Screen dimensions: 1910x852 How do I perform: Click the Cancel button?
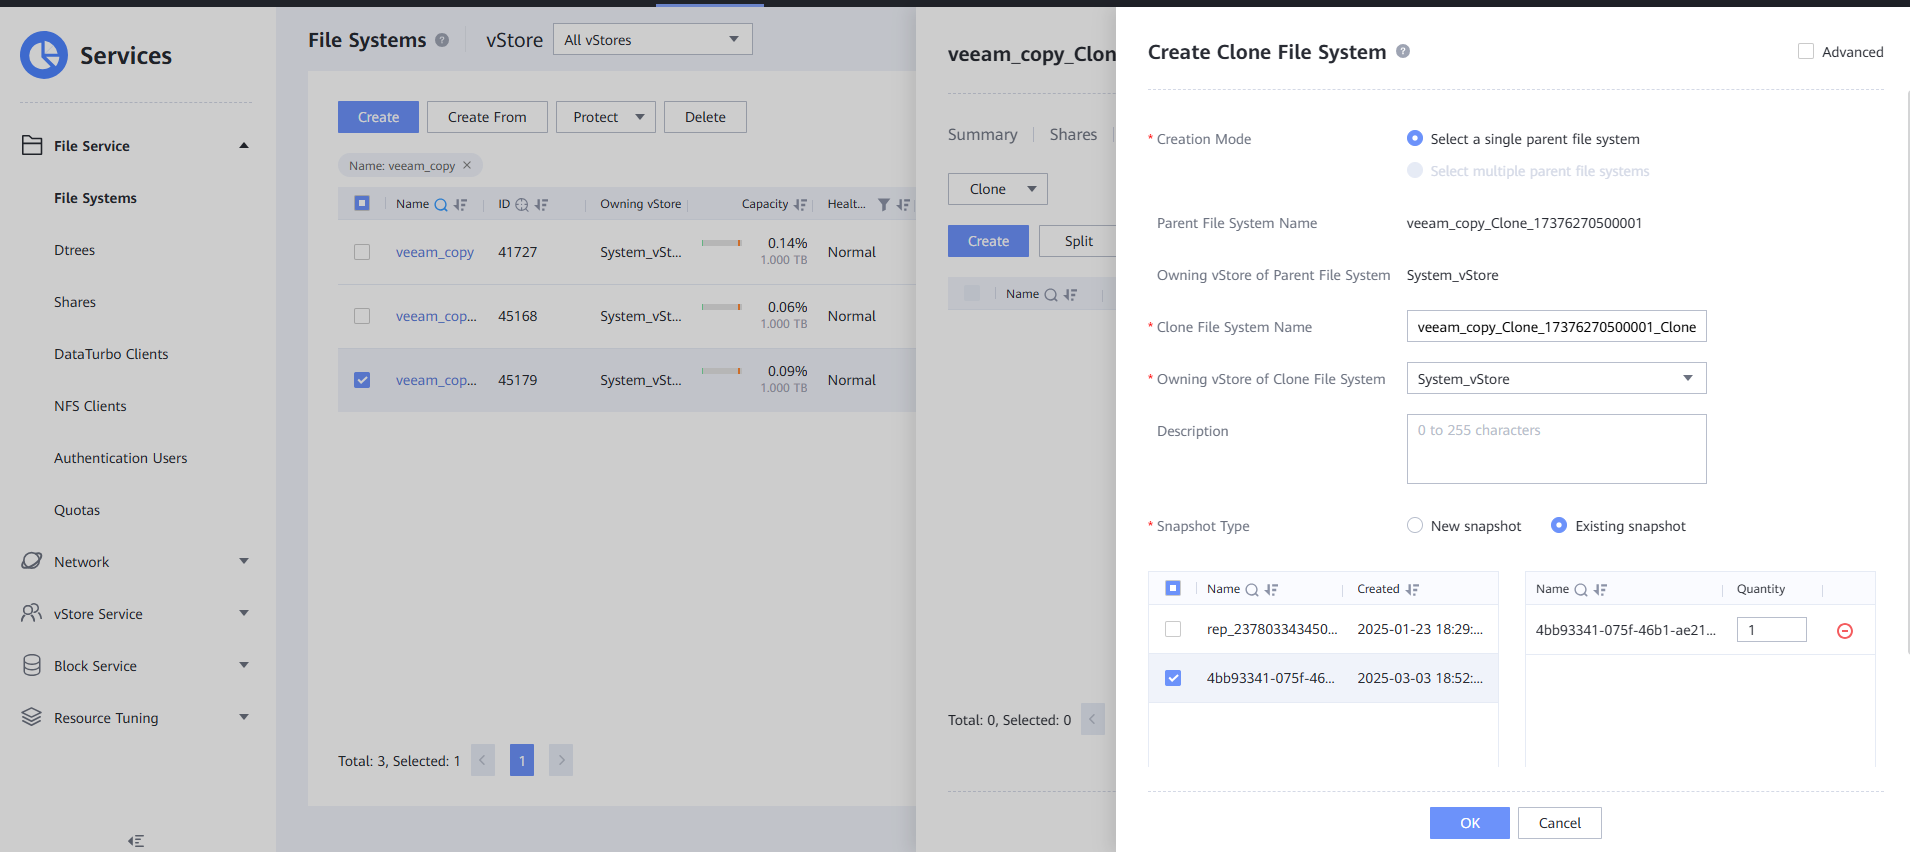(1559, 823)
